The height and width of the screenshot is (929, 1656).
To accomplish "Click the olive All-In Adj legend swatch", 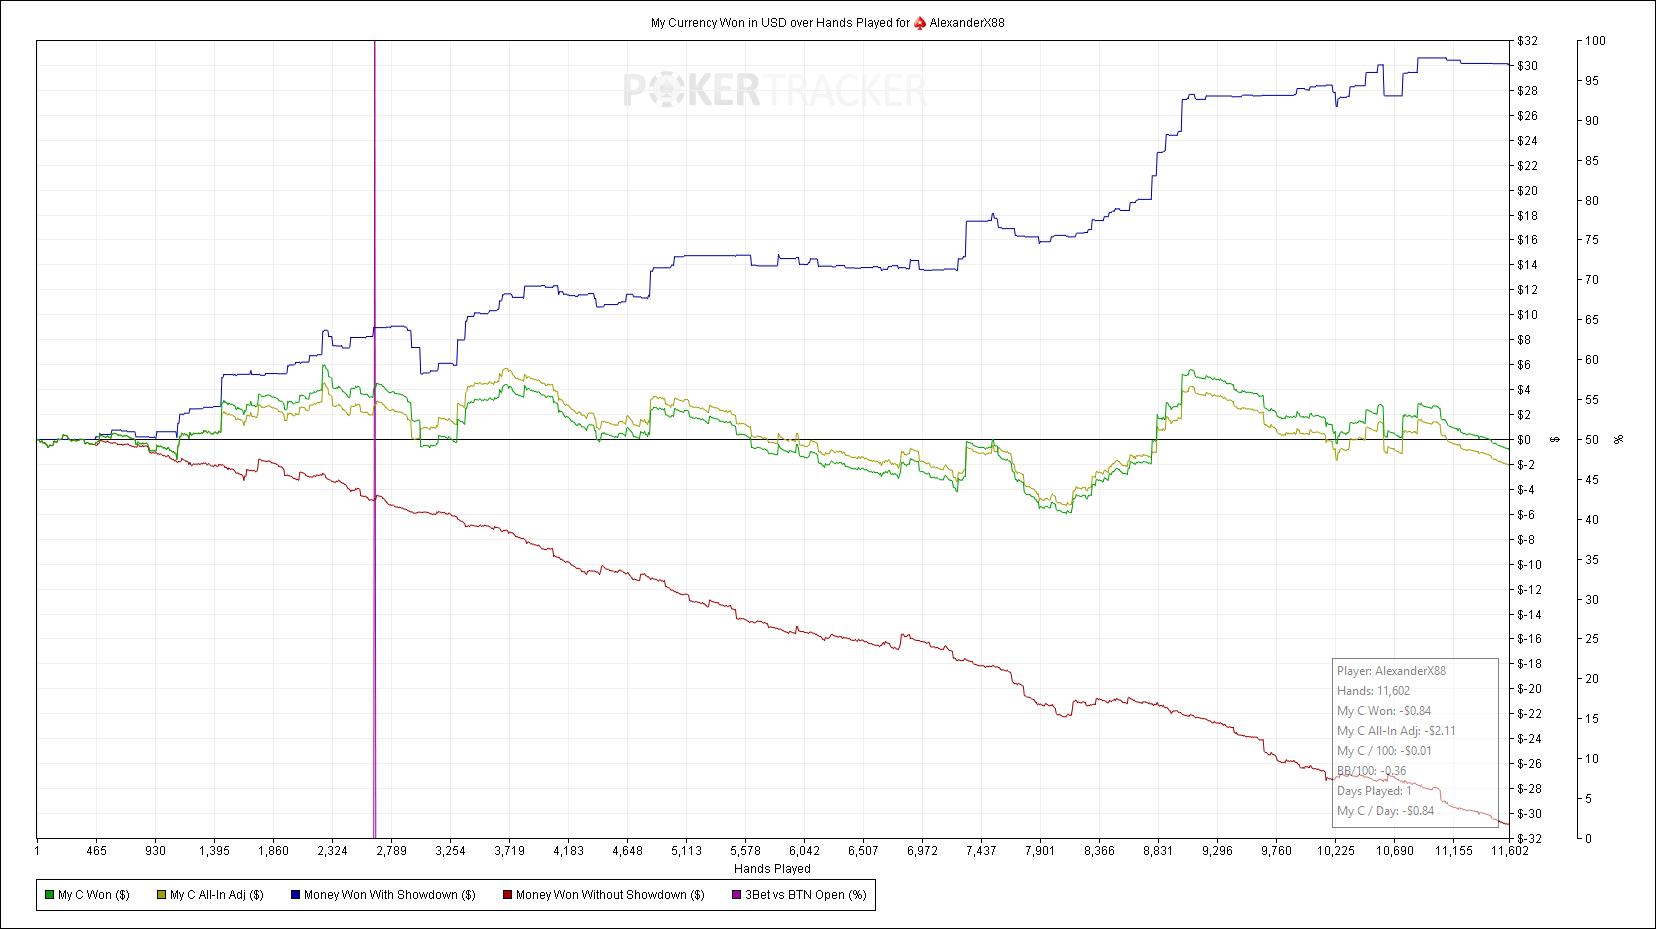I will click(162, 895).
